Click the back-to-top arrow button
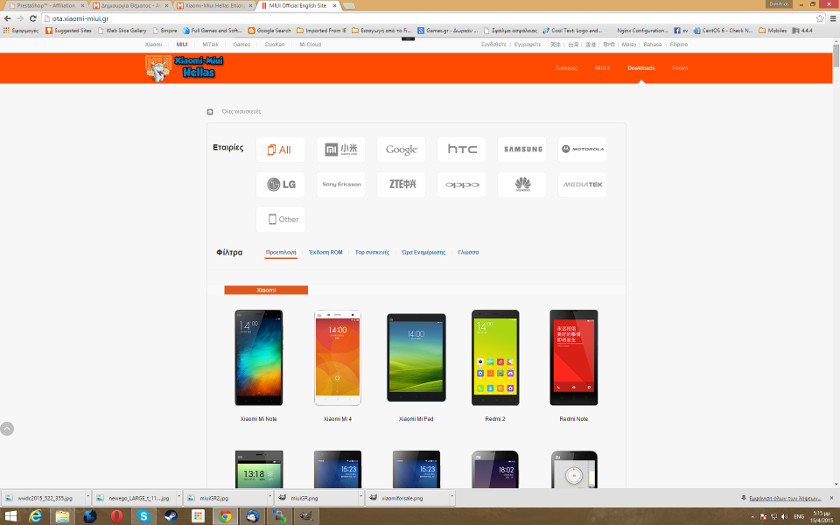Screen dimensions: 840x525 pyautogui.click(x=7, y=429)
